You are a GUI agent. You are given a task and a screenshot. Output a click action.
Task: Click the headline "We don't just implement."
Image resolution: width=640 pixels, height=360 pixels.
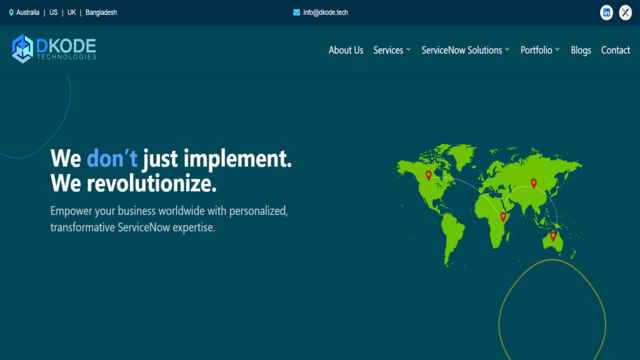click(x=171, y=158)
